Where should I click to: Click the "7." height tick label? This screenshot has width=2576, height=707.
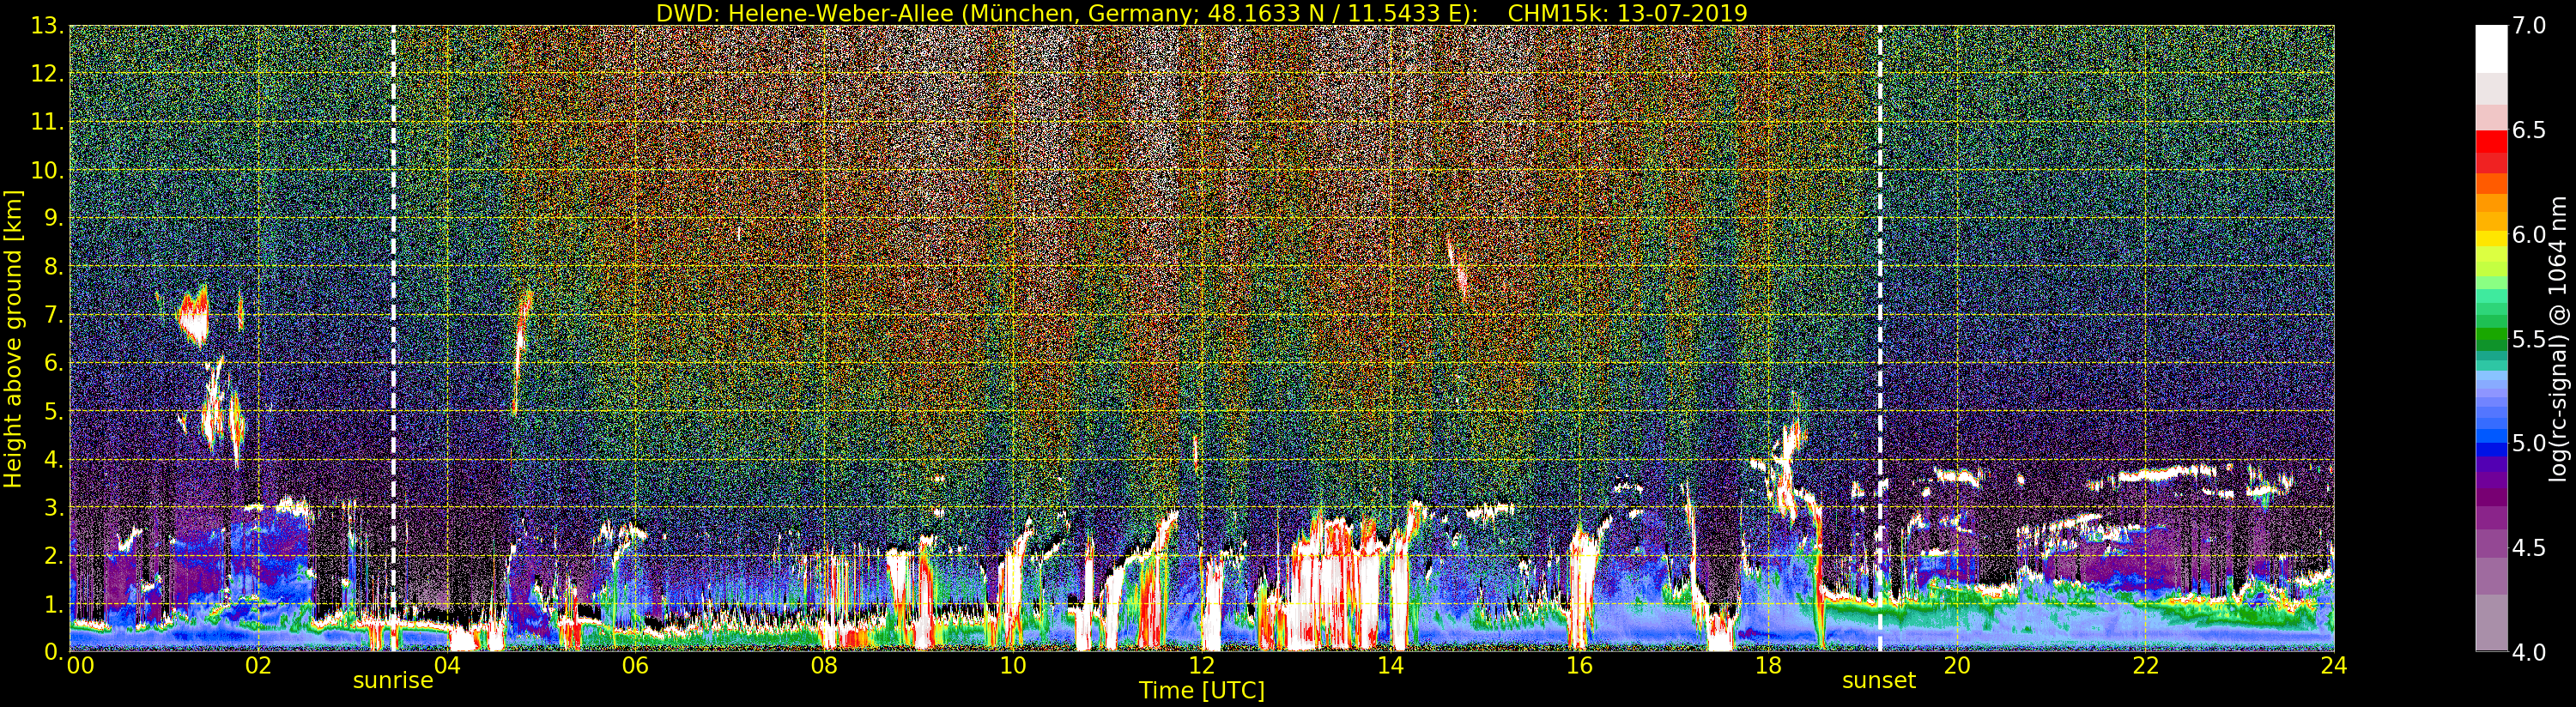pos(52,315)
